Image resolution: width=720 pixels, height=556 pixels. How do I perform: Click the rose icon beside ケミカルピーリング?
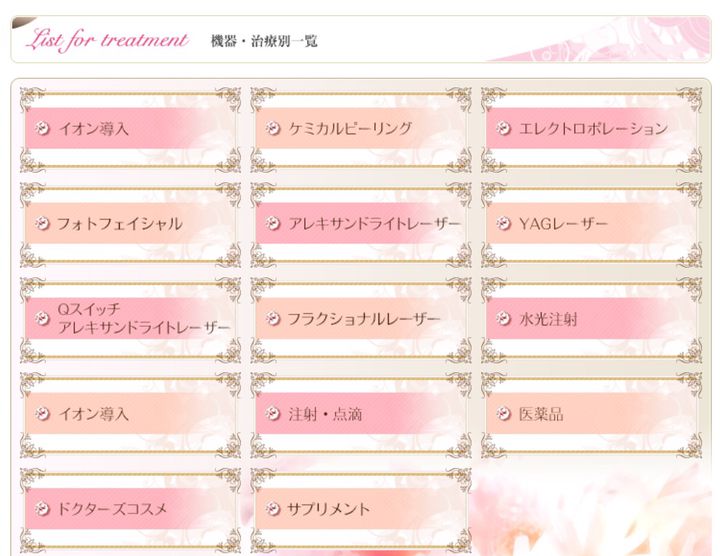pos(273,129)
